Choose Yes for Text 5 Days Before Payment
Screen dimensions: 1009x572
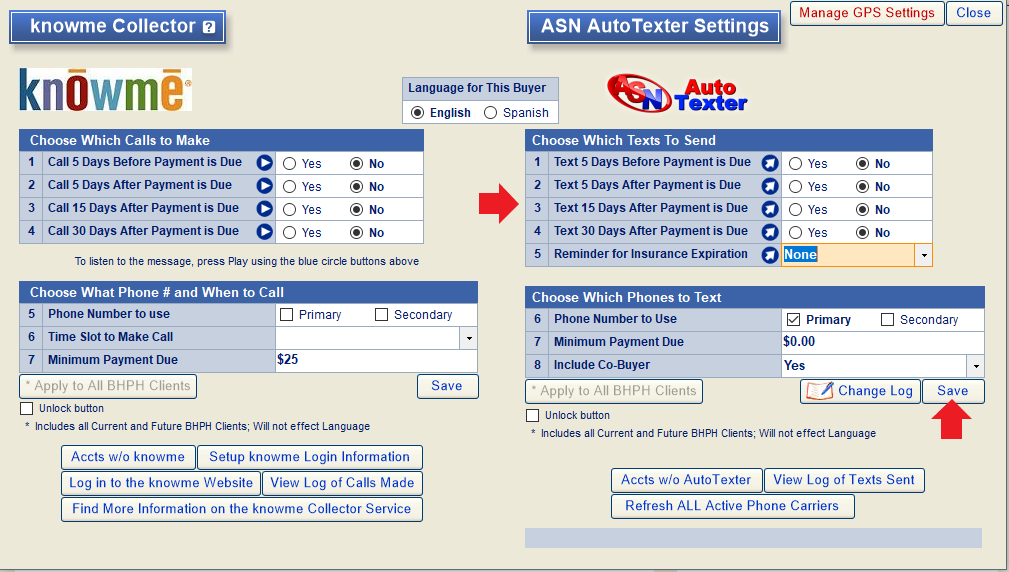[795, 163]
